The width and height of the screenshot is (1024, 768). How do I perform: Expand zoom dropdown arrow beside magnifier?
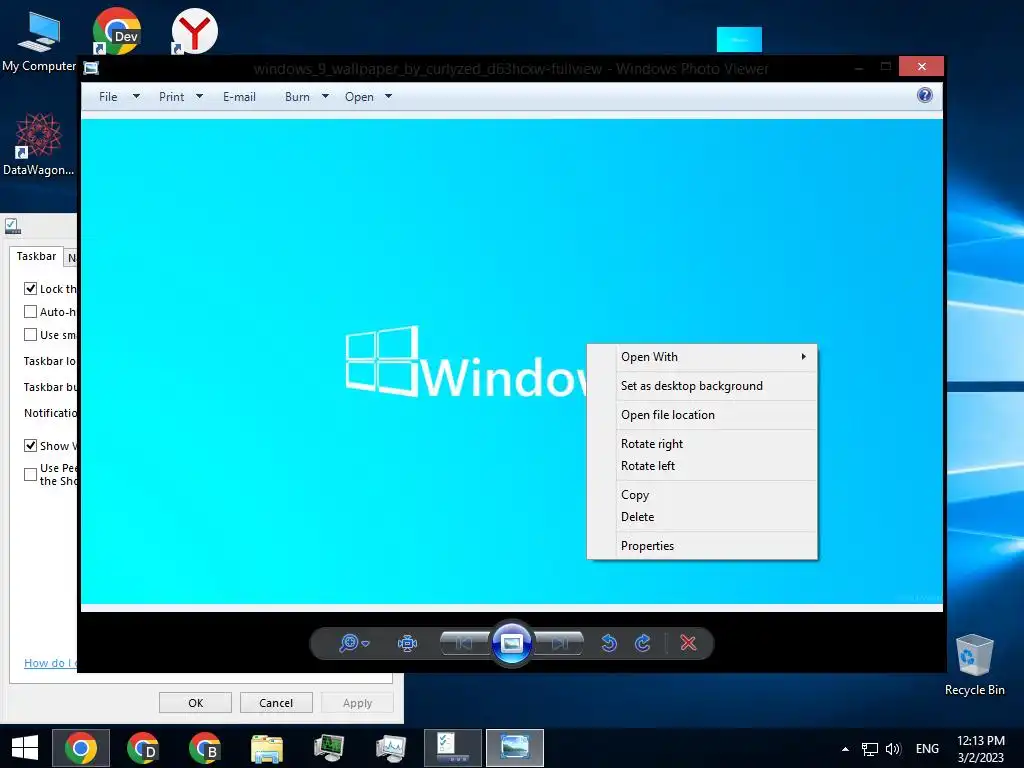(365, 644)
